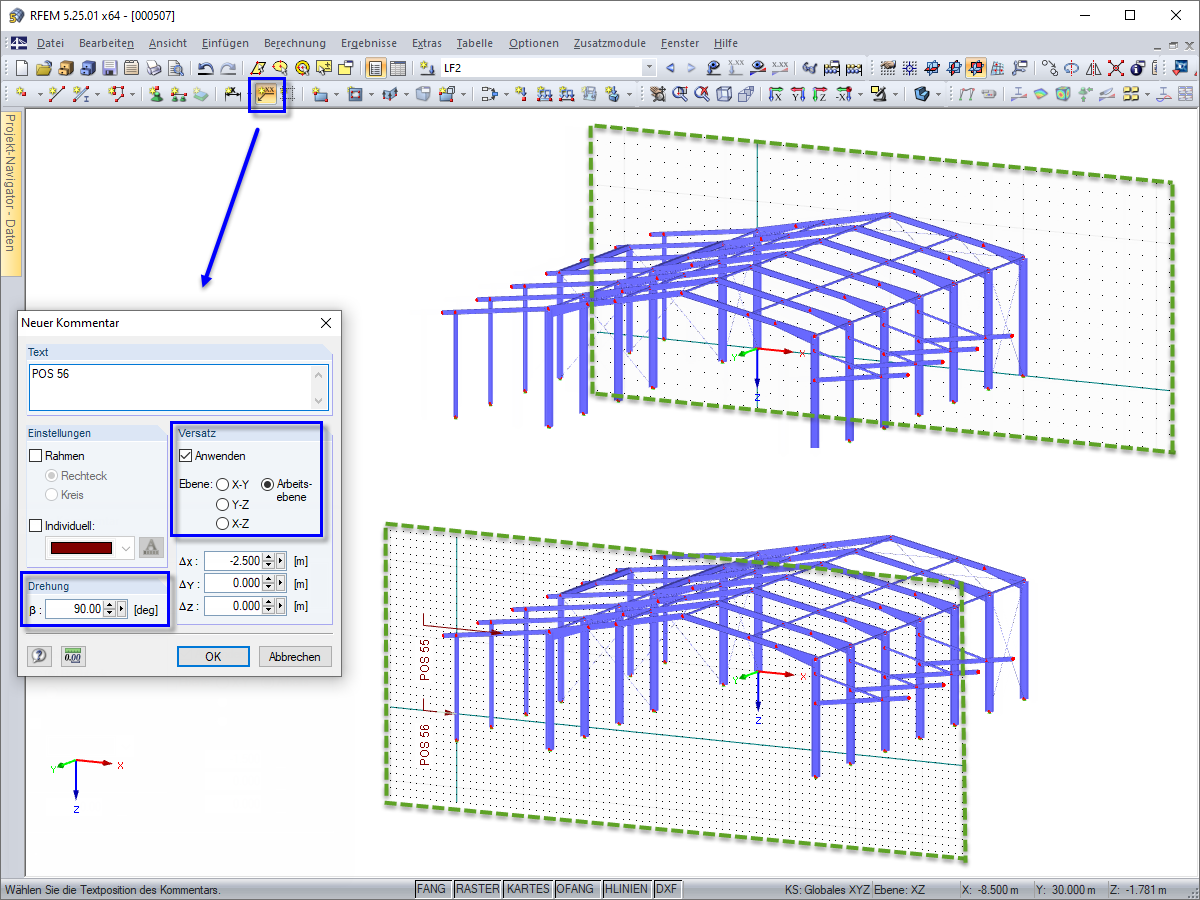The image size is (1200, 900).
Task: Enable the Rahmen checkbox
Action: coord(35,456)
